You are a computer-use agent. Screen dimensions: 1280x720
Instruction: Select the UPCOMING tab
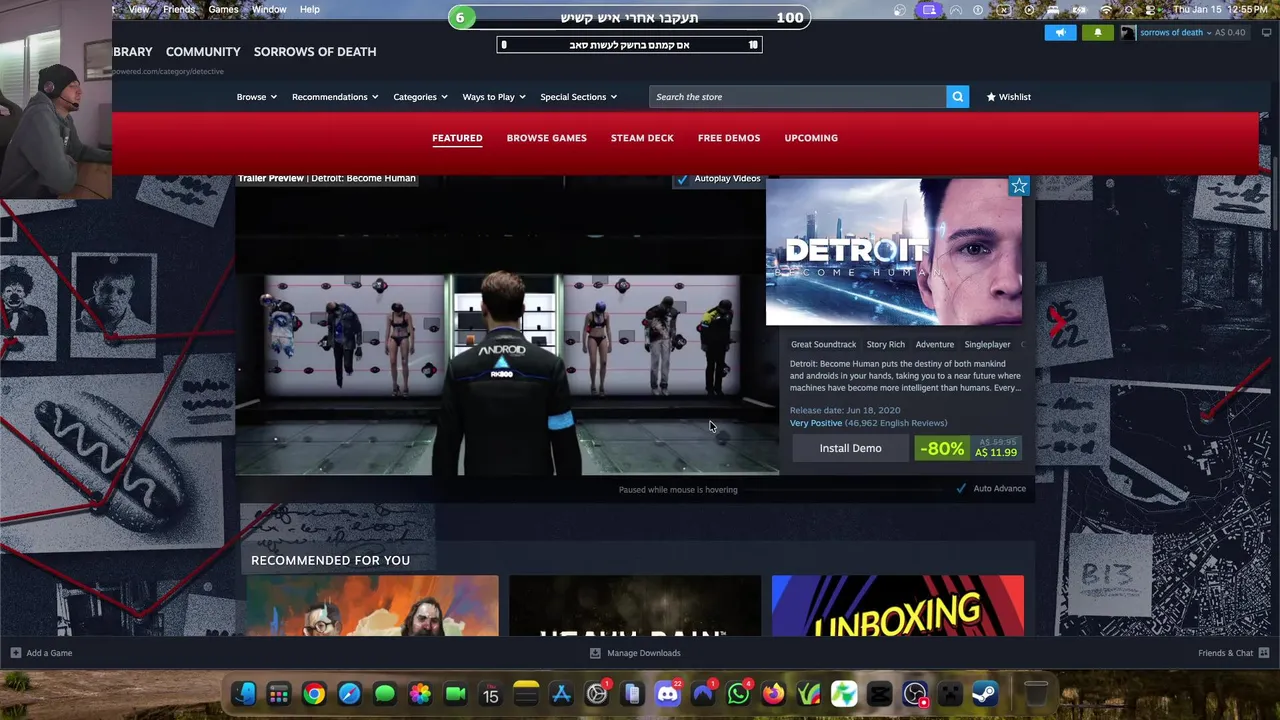click(x=811, y=138)
